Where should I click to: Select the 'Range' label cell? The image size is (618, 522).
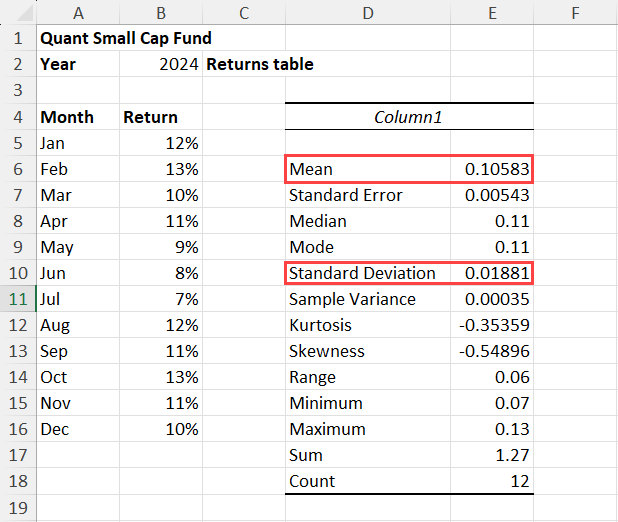coord(368,377)
